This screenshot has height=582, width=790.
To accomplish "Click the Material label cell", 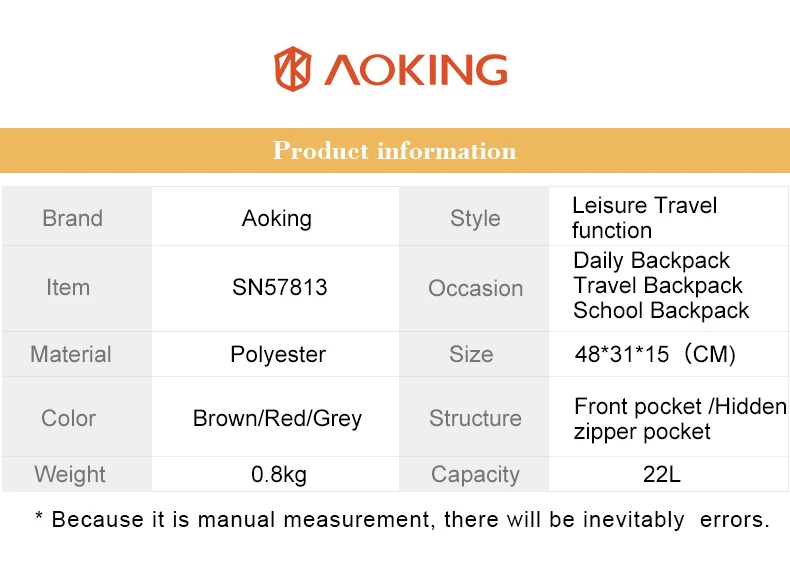I will point(77,354).
